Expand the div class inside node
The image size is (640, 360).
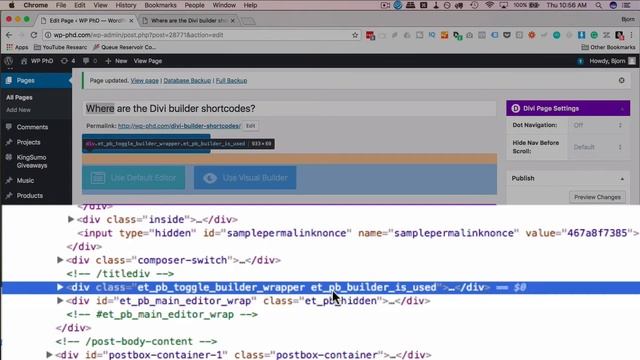71,219
